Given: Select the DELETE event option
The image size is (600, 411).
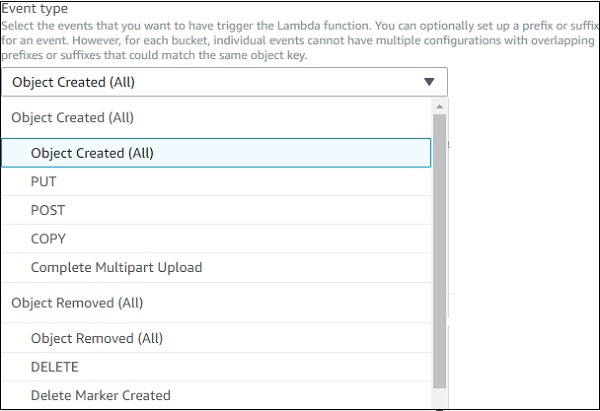Looking at the screenshot, I should point(55,367).
